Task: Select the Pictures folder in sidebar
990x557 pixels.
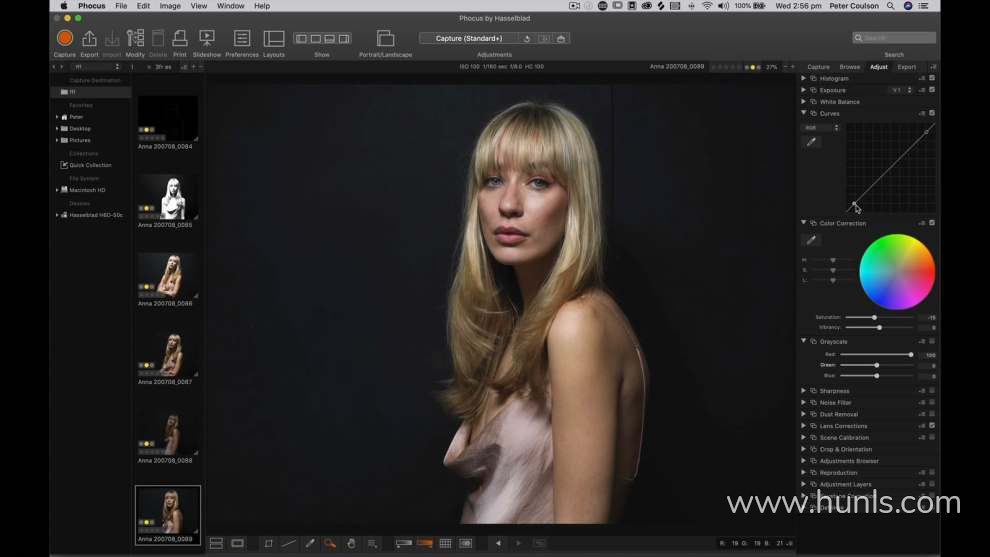Action: pyautogui.click(x=80, y=140)
